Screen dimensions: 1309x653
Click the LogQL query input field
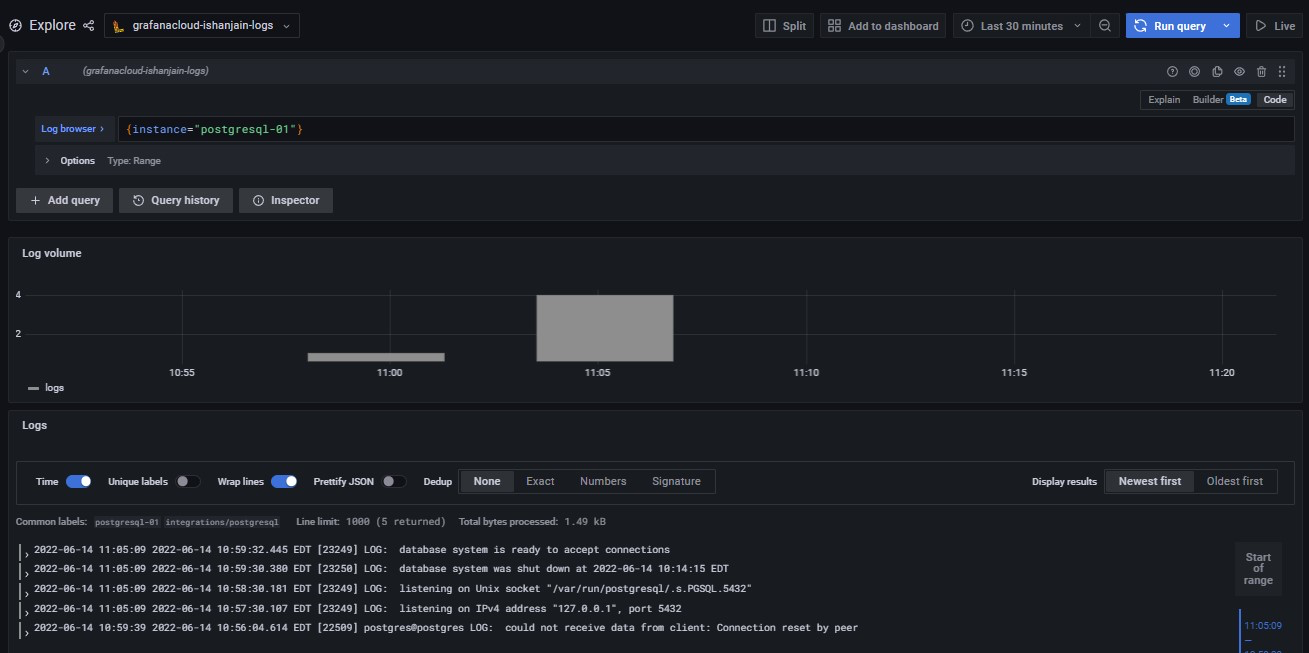click(x=700, y=129)
